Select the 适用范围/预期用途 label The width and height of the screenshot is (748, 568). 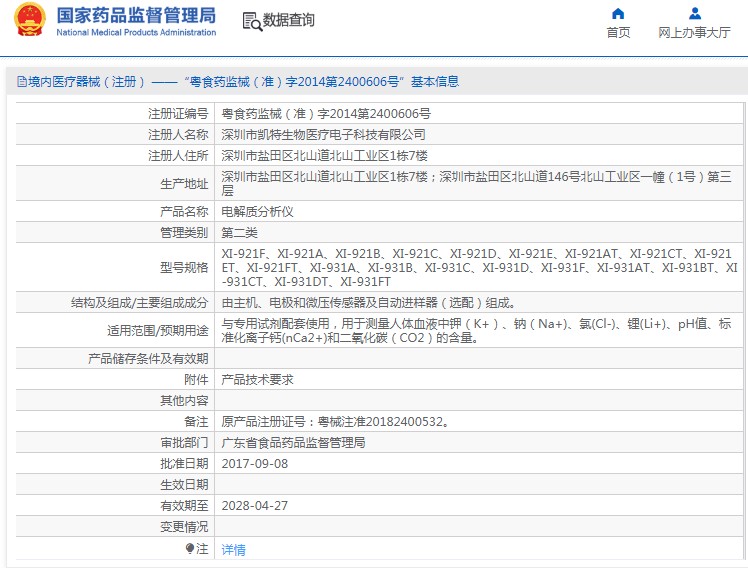pyautogui.click(x=158, y=330)
